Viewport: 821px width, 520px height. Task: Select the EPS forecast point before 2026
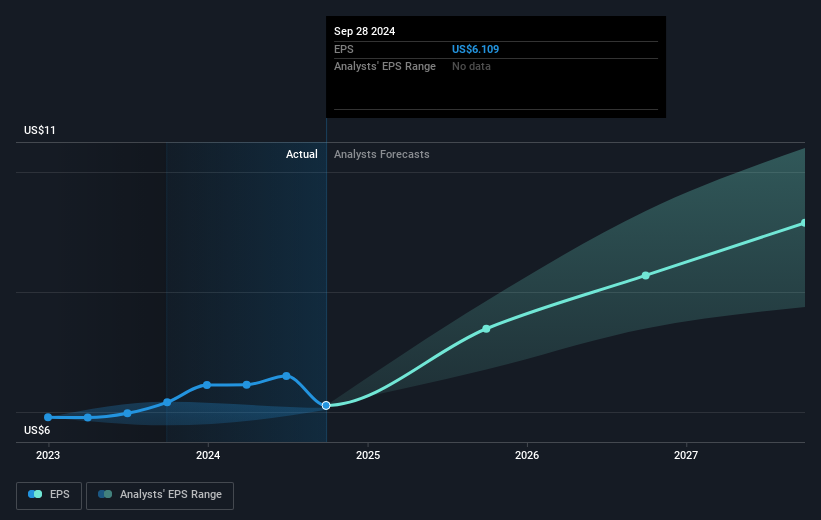point(486,329)
